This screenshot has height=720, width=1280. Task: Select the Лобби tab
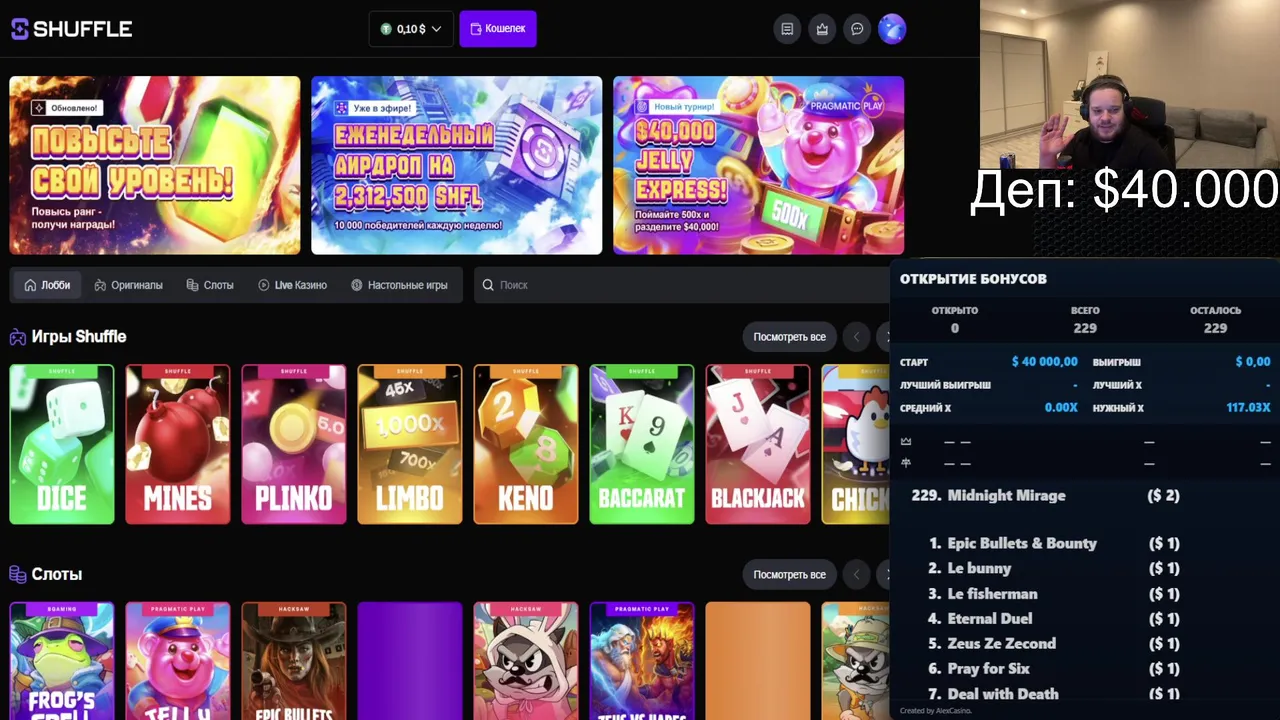[x=48, y=285]
